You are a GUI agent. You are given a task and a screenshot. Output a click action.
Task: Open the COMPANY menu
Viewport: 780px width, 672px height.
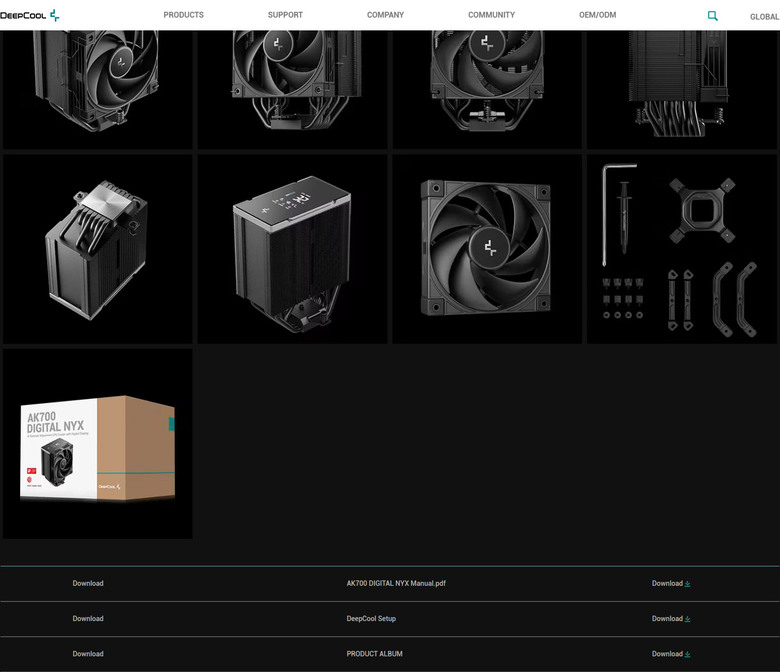click(386, 15)
